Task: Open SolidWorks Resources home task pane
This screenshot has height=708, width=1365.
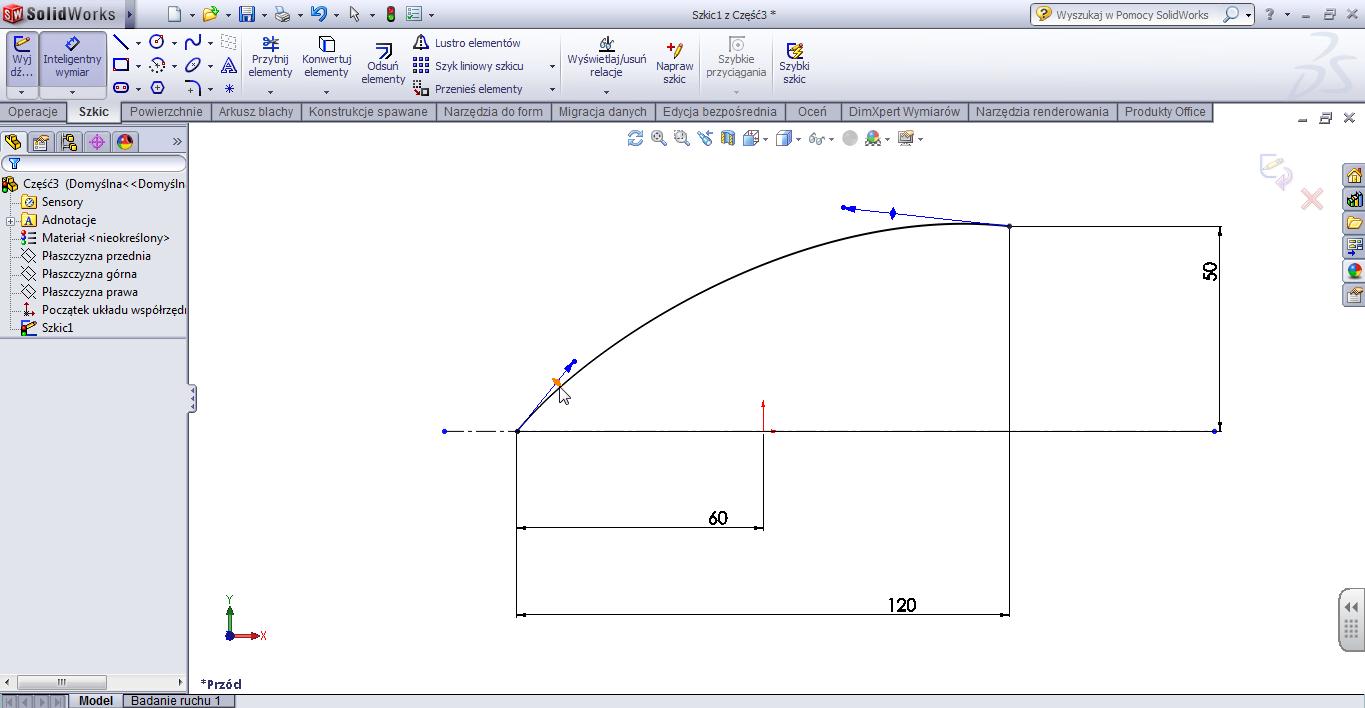Action: click(1354, 175)
